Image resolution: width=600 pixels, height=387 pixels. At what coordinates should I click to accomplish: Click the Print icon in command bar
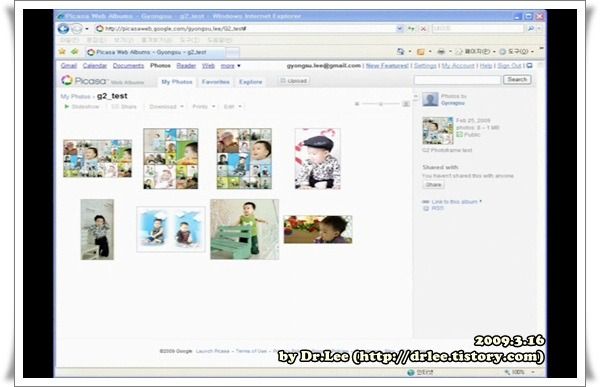[441, 51]
